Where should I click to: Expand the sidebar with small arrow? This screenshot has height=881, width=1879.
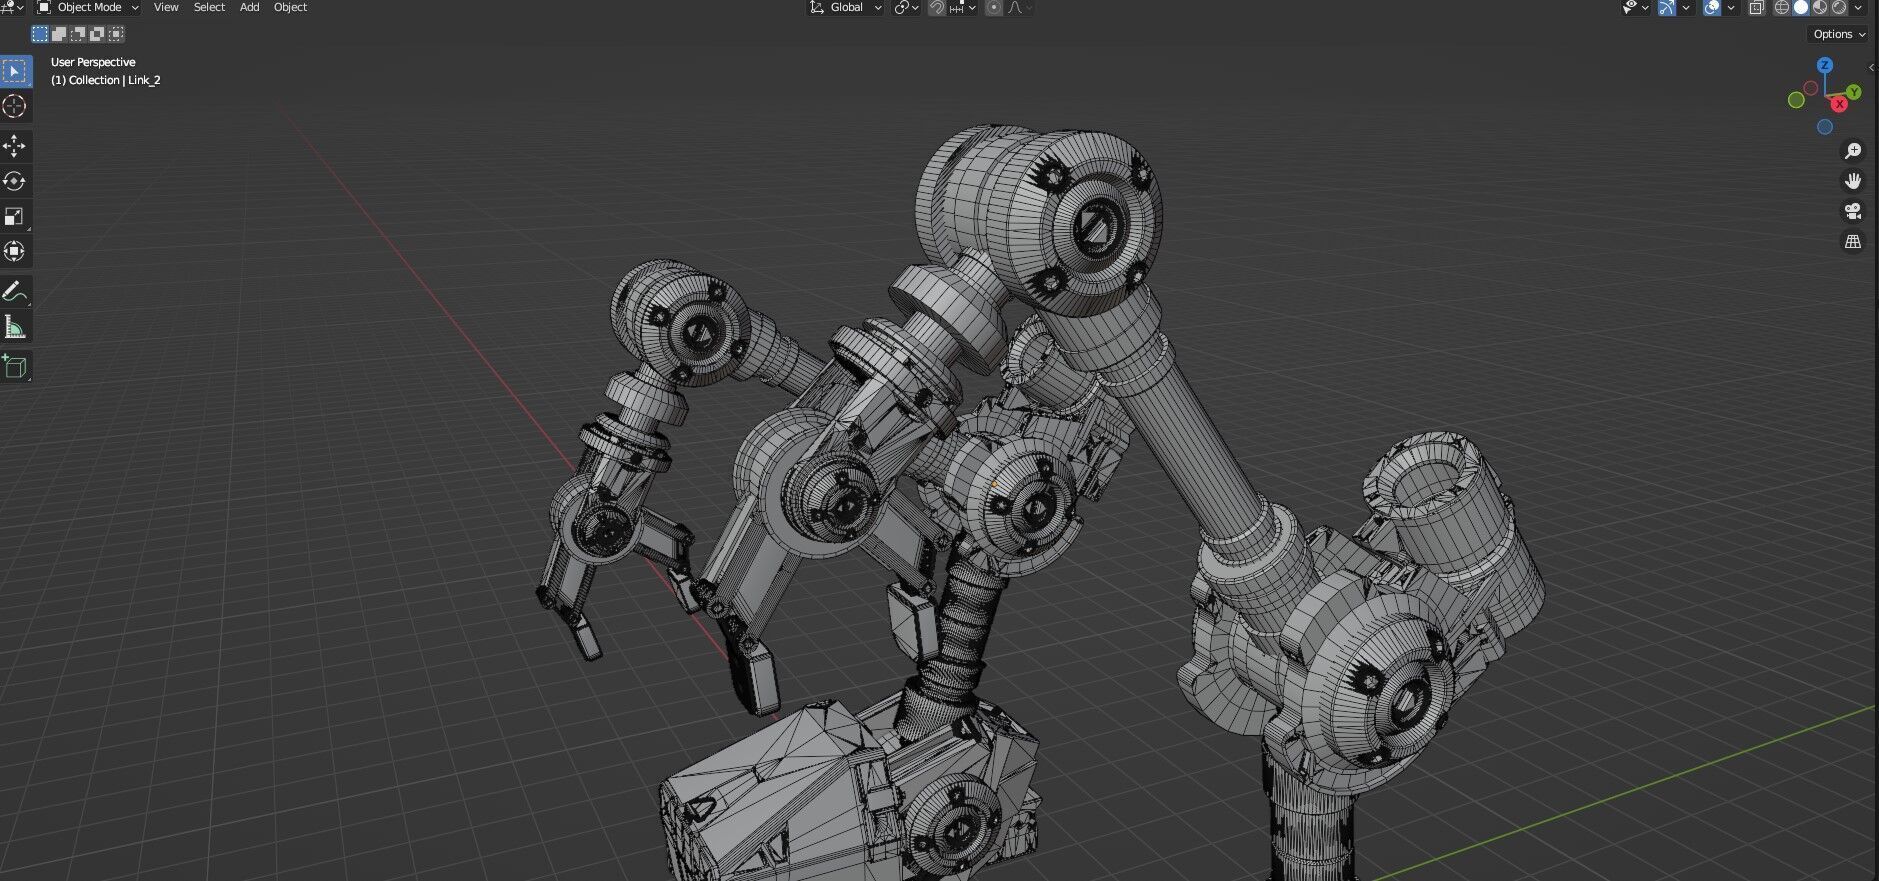1871,67
